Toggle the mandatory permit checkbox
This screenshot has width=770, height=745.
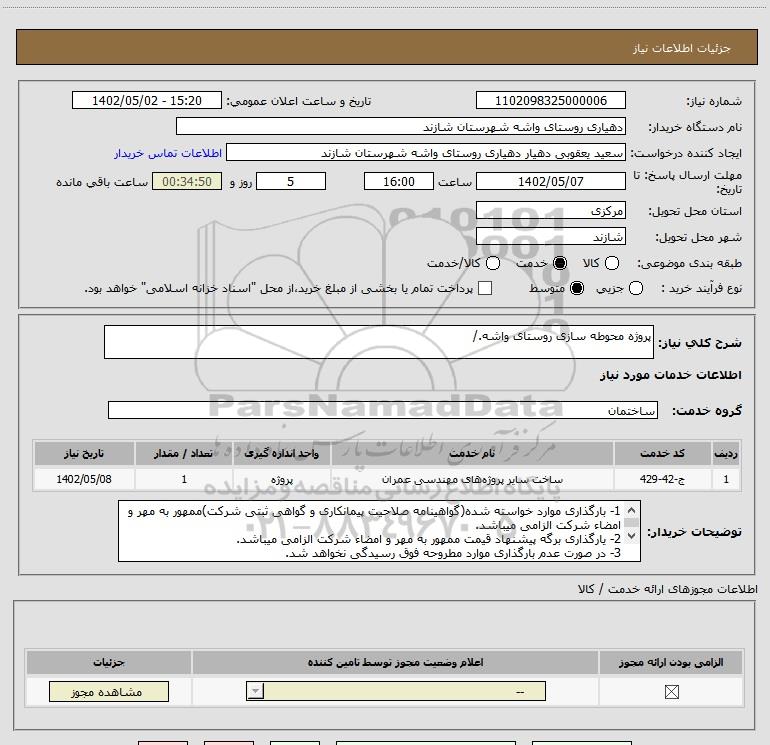point(671,692)
